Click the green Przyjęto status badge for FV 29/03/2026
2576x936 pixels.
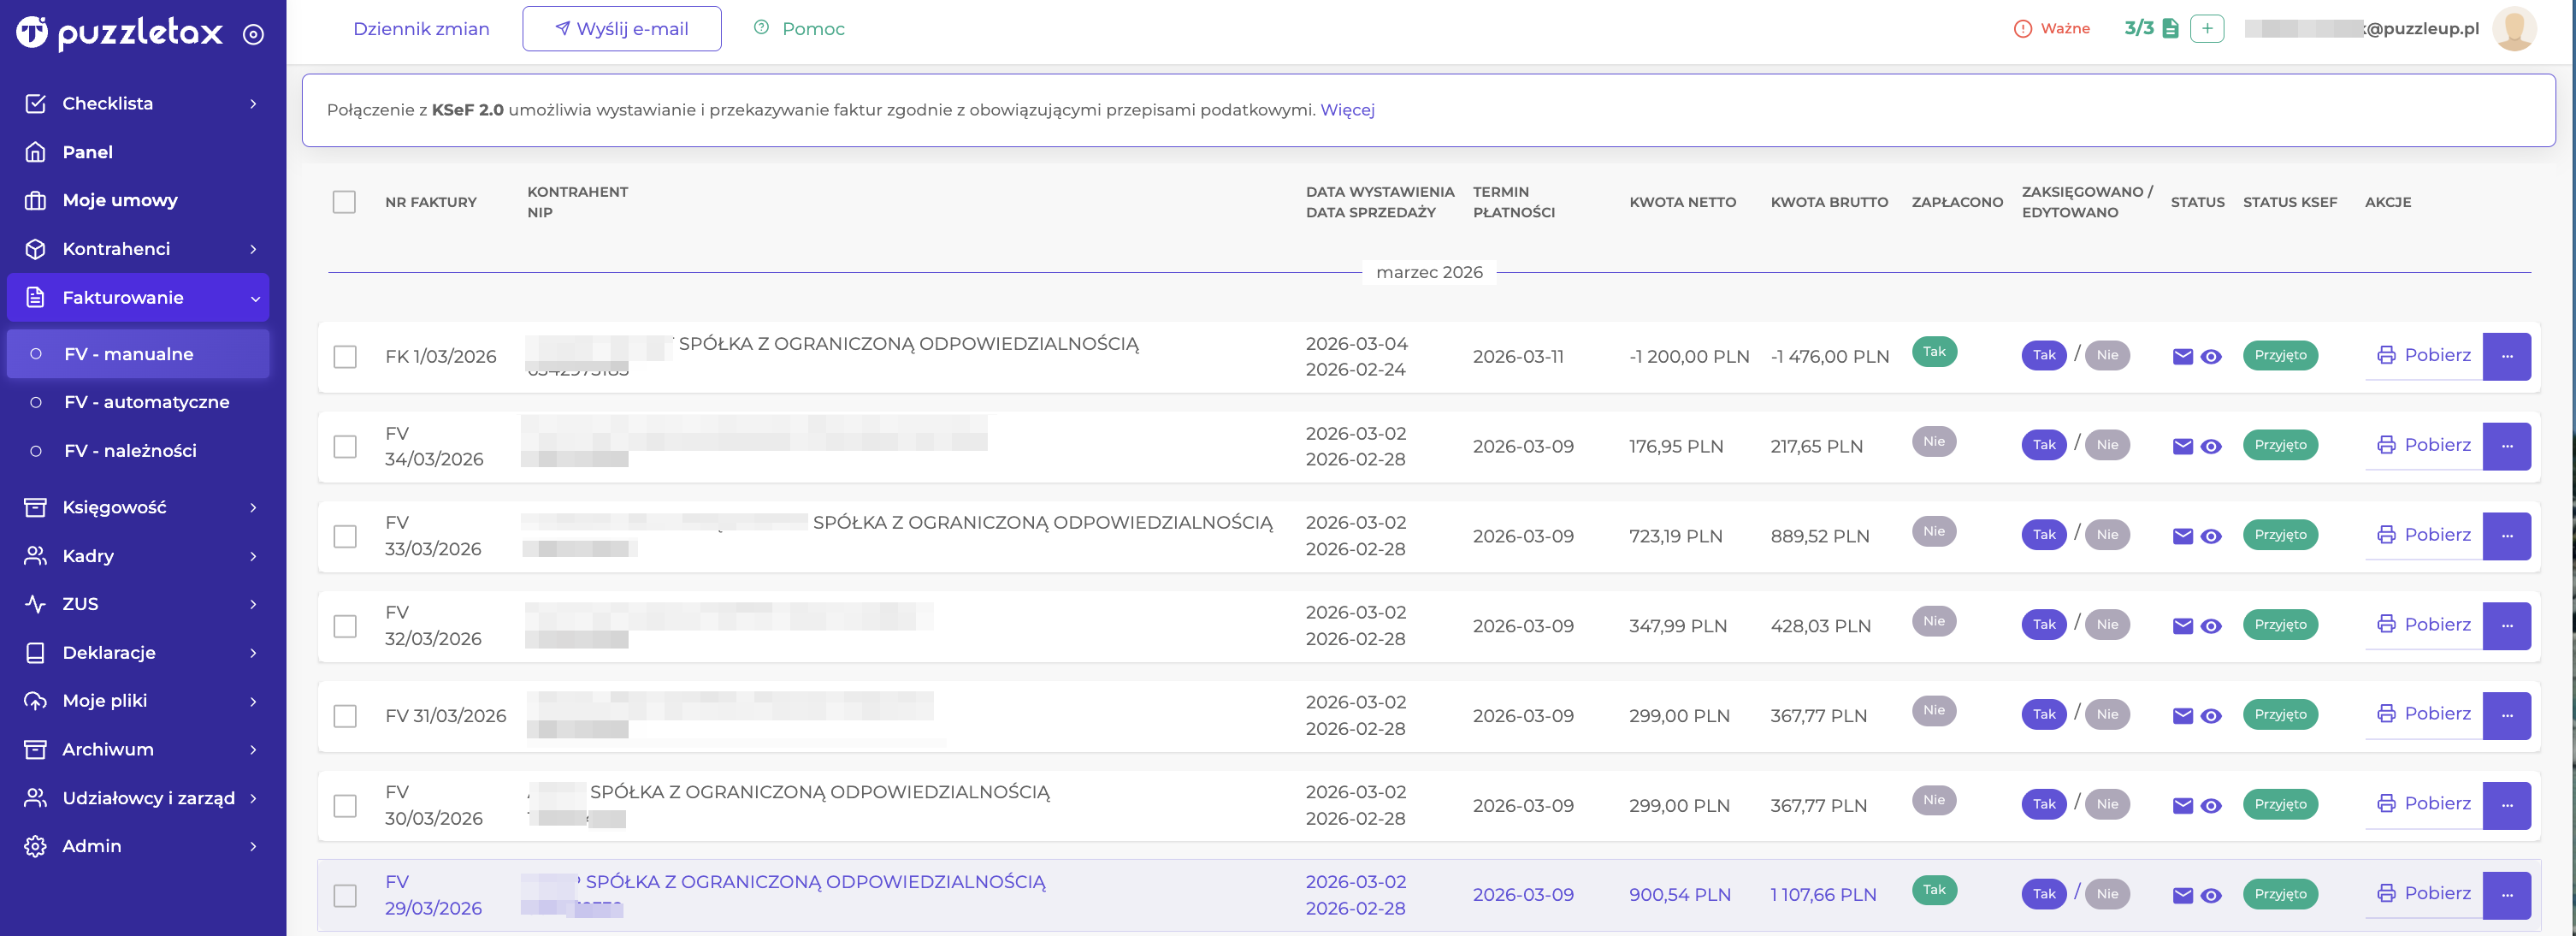tap(2280, 894)
